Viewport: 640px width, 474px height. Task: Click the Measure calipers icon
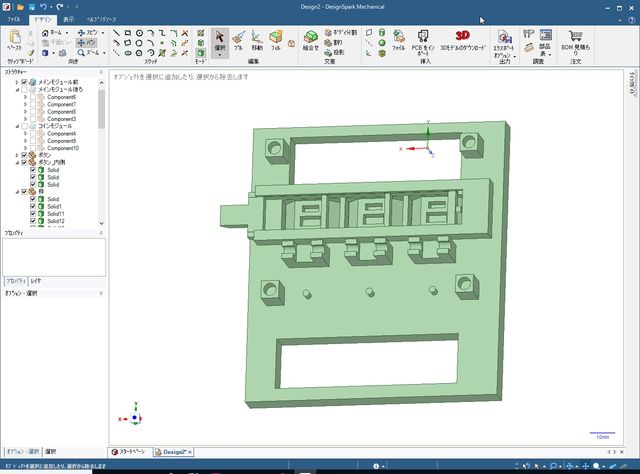click(529, 33)
